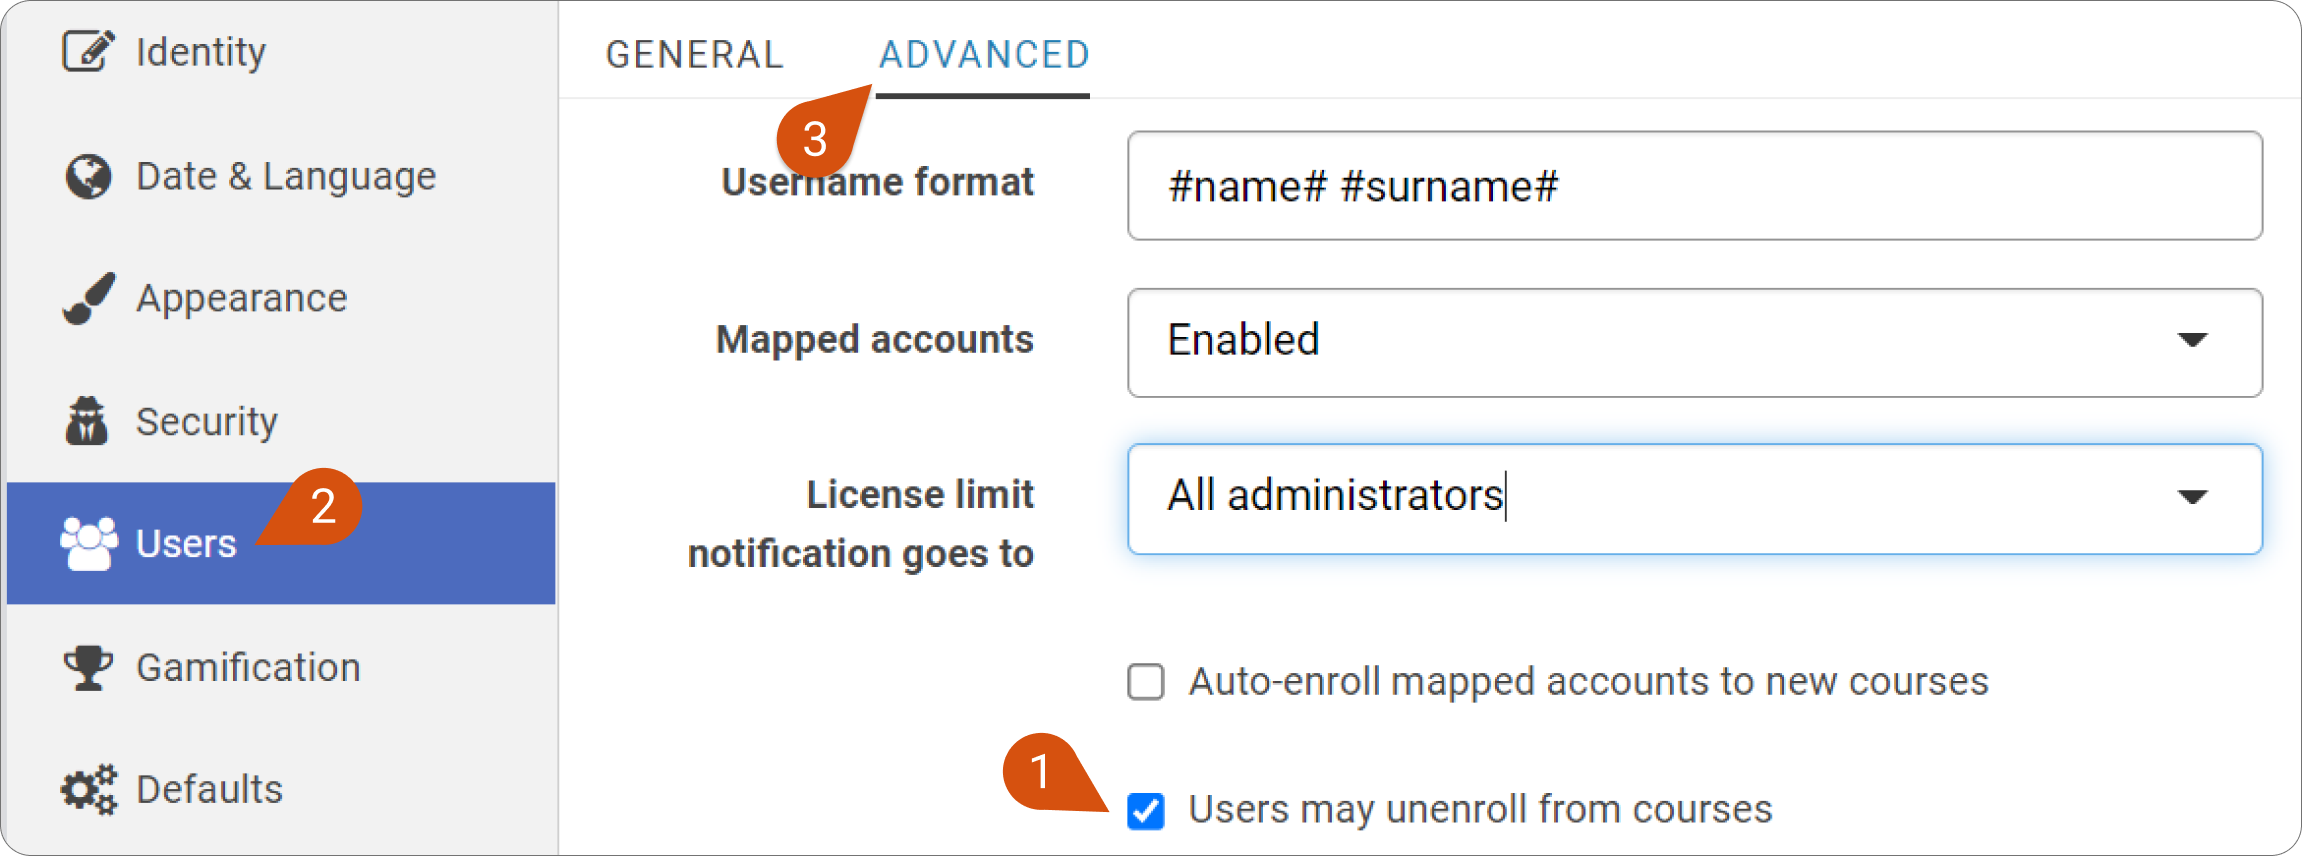Click arrow beside All administrators

pyautogui.click(x=2192, y=497)
